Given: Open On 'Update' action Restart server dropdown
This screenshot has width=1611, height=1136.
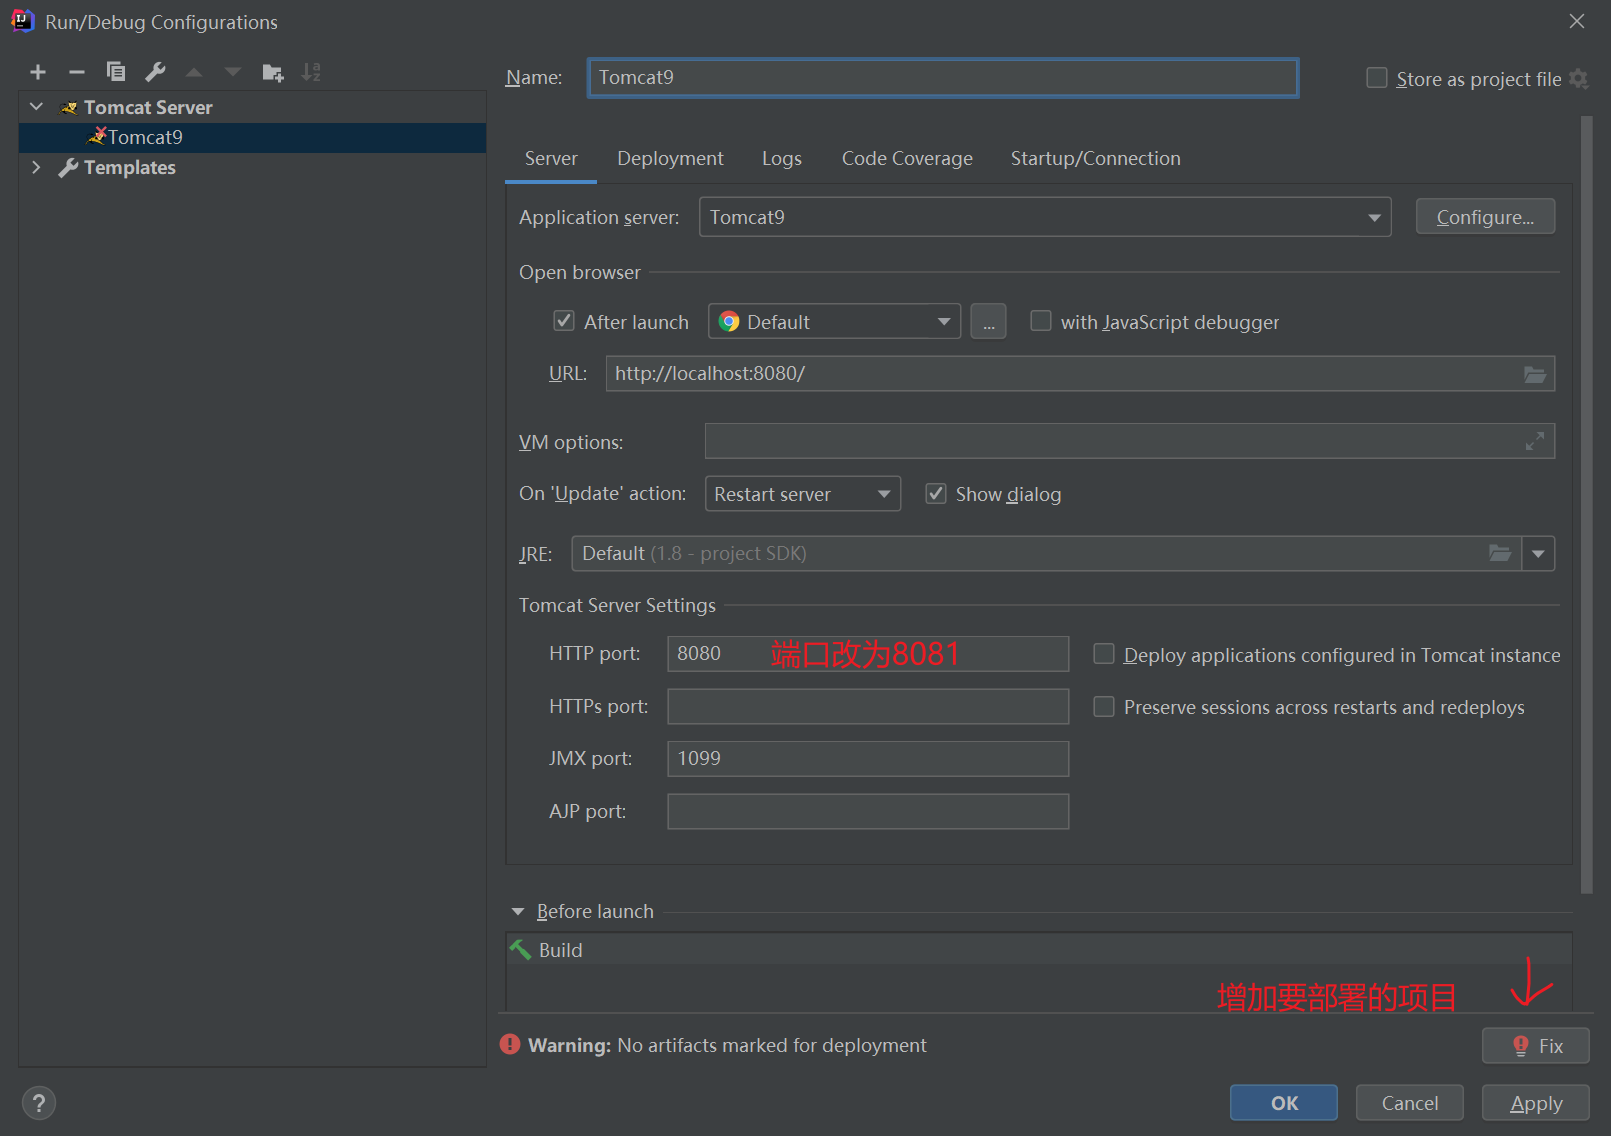Looking at the screenshot, I should tap(802, 494).
